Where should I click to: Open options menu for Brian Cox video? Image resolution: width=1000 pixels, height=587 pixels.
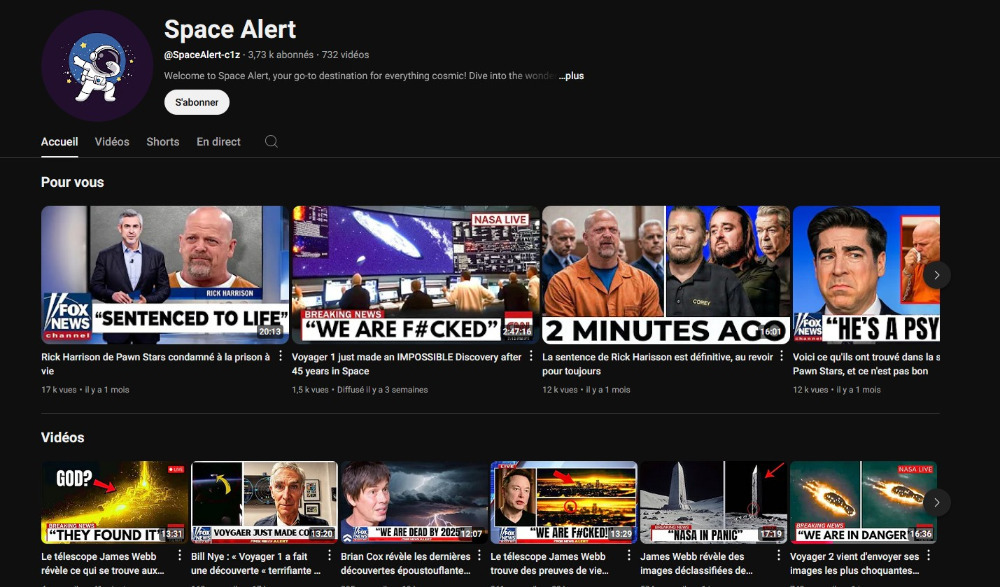click(479, 557)
